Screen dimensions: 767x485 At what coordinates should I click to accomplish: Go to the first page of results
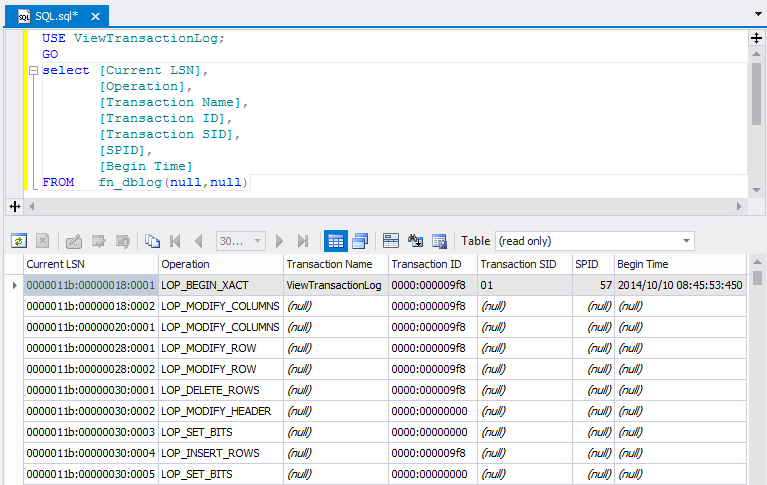(175, 241)
